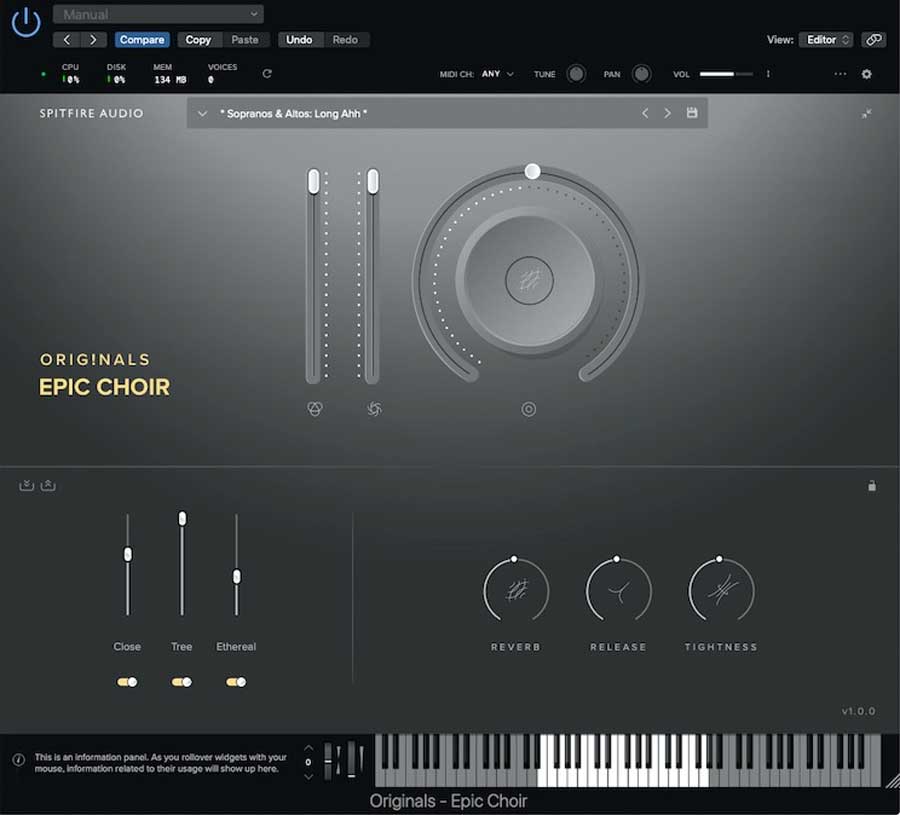Viewport: 900px width, 815px height.
Task: Click the large central reverb knob
Action: pyautogui.click(x=529, y=280)
